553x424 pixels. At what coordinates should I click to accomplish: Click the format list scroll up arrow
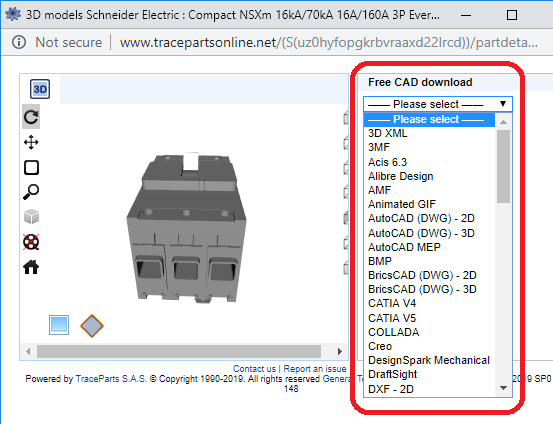tap(503, 122)
